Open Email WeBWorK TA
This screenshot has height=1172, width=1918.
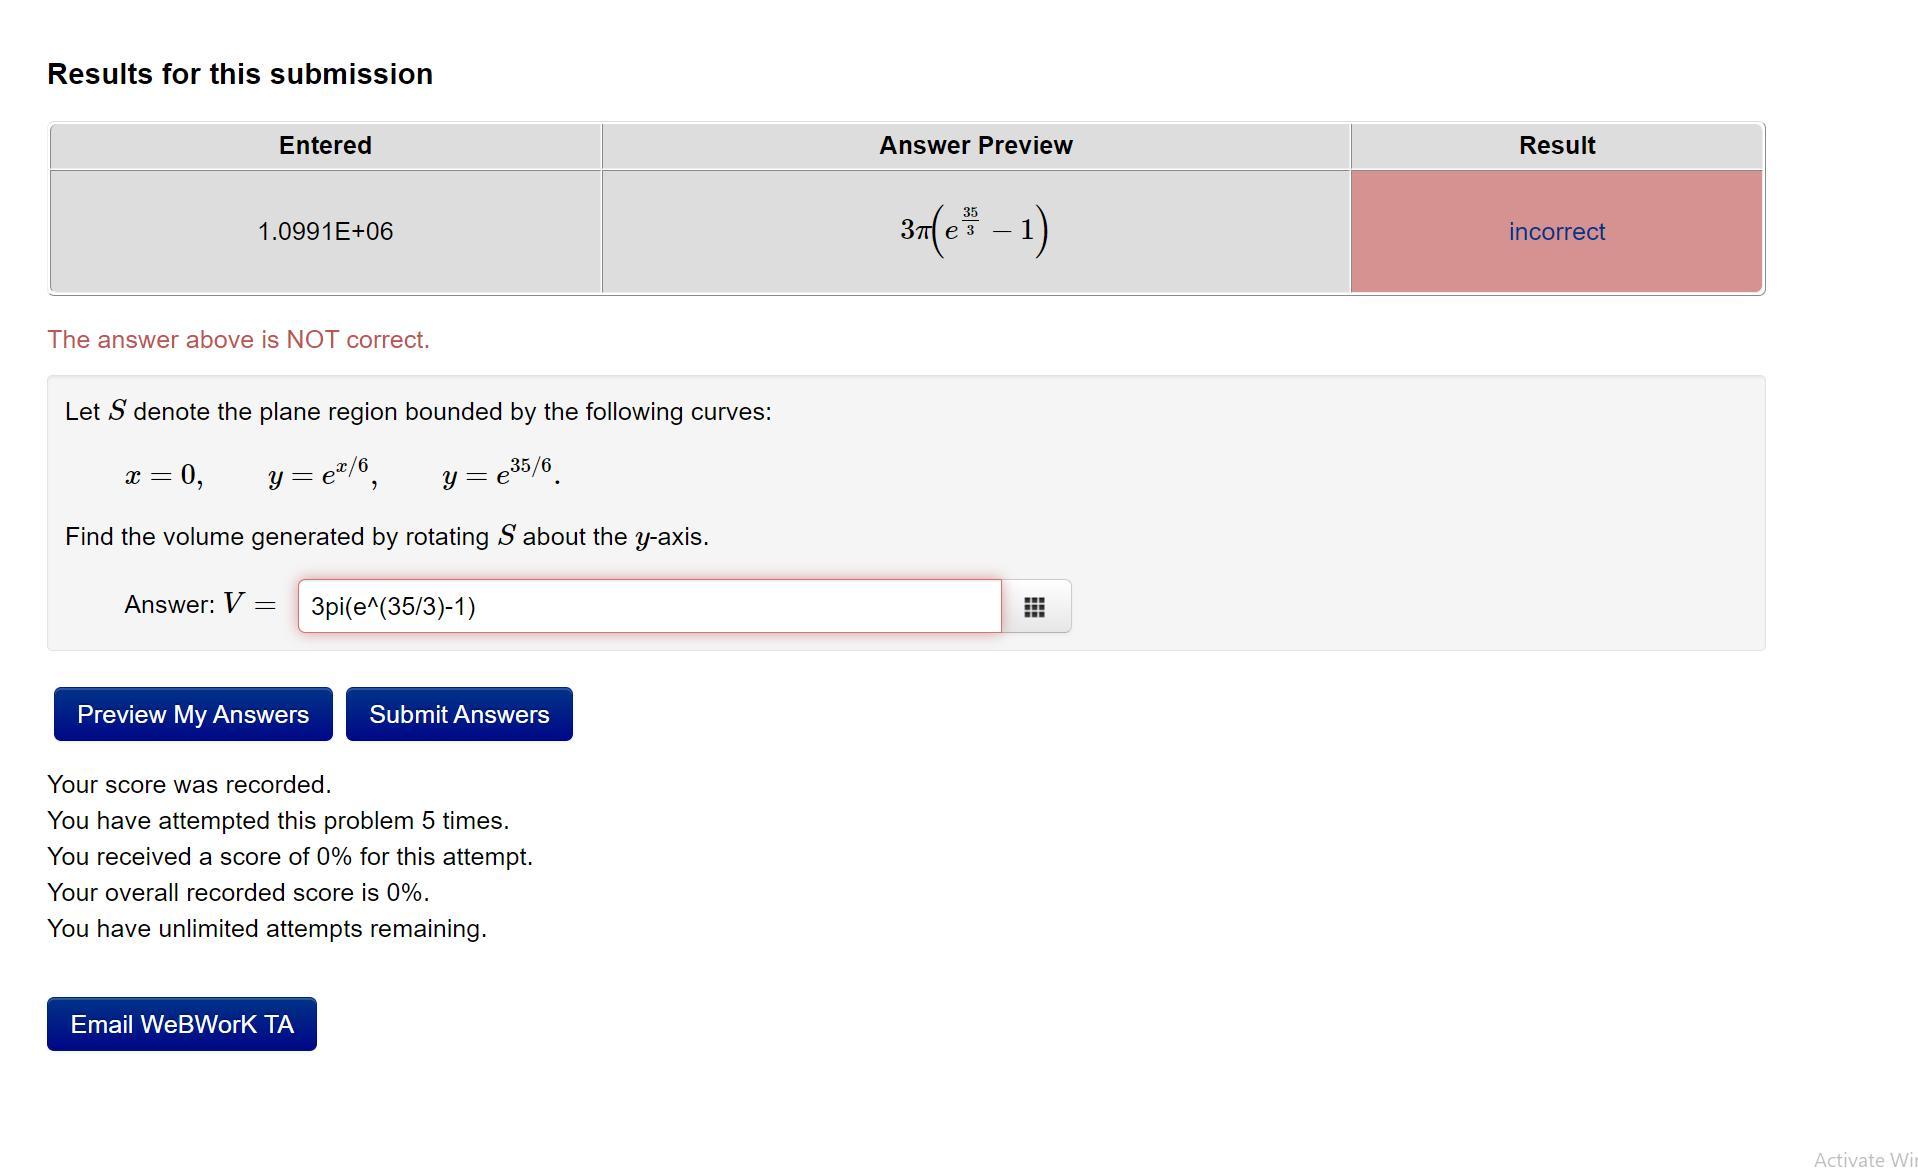click(182, 1025)
